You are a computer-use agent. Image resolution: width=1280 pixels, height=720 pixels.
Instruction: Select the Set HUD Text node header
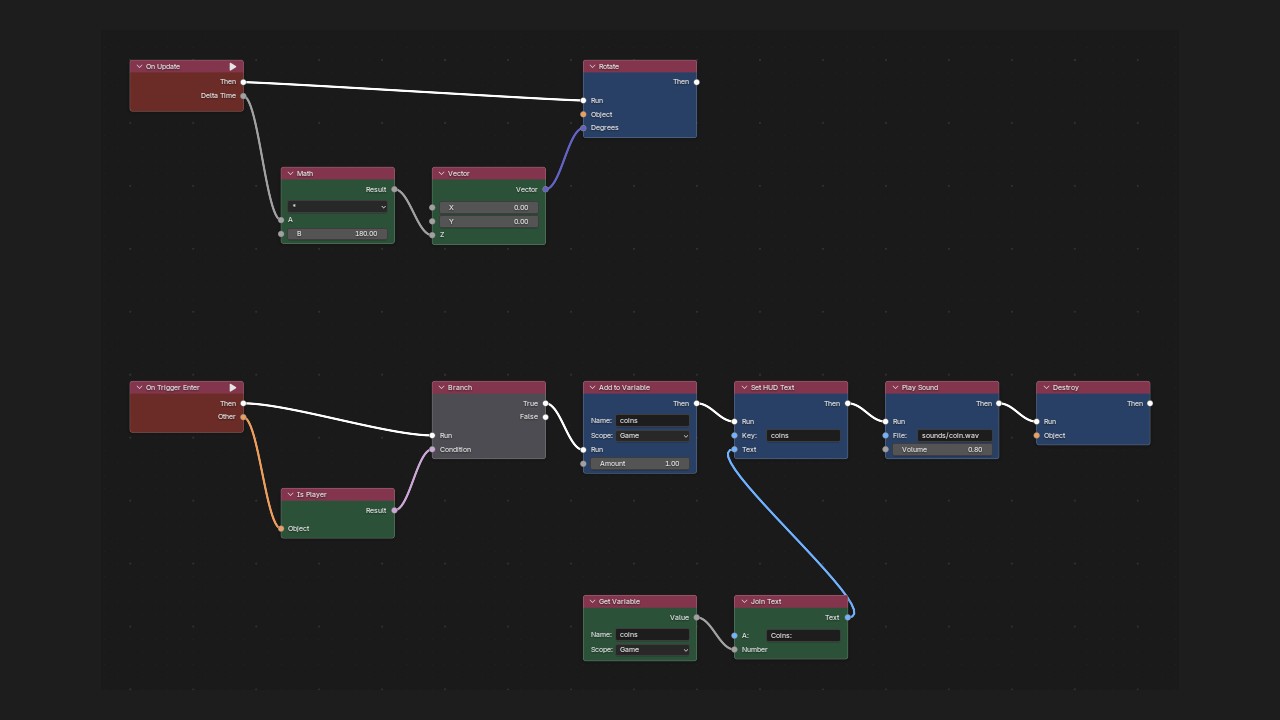click(x=791, y=388)
